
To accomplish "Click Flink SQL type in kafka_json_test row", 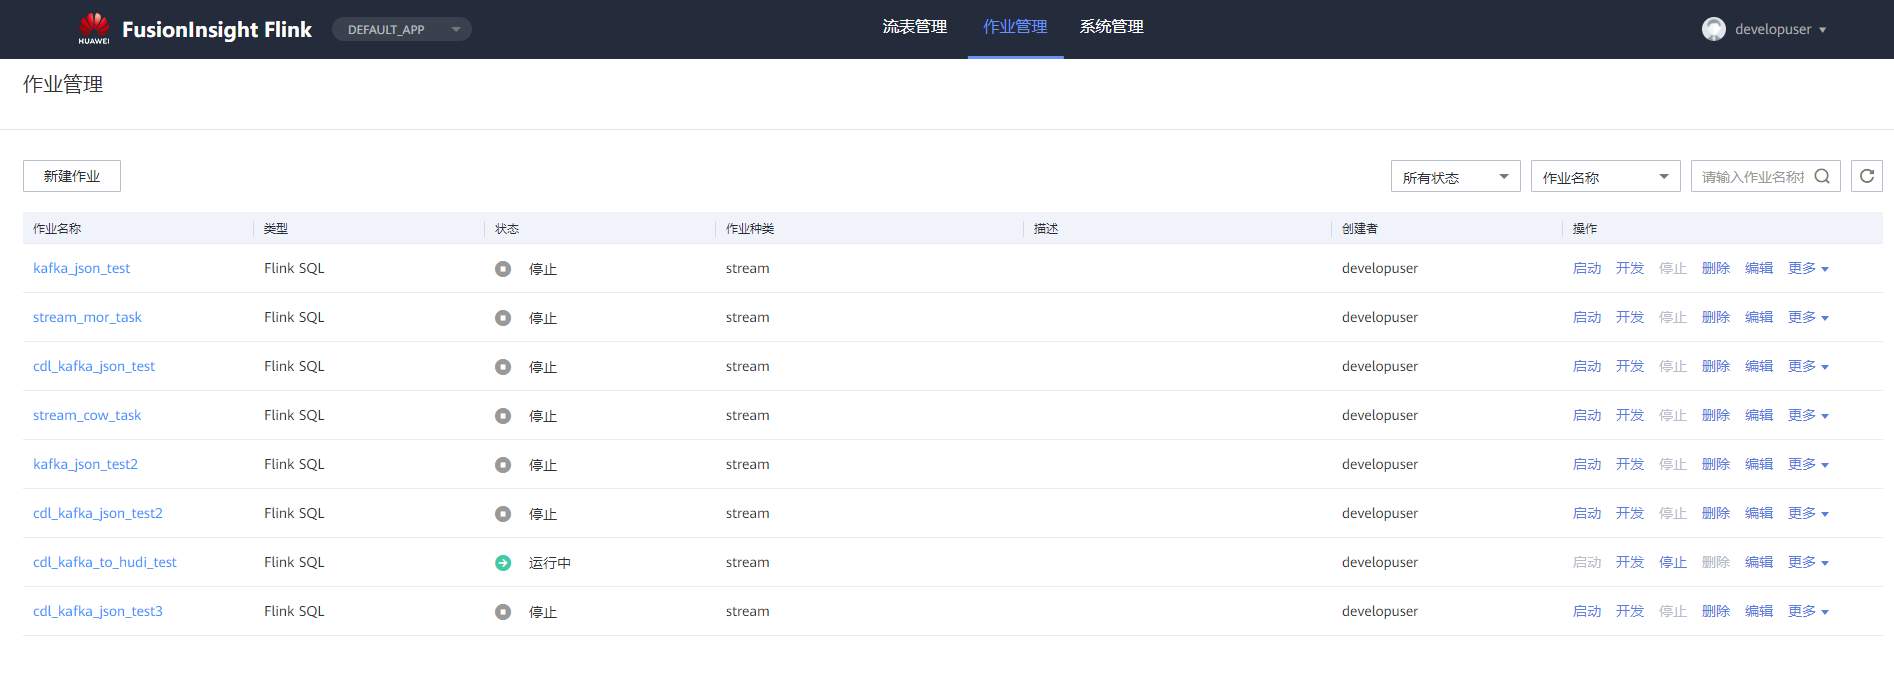I will tap(294, 268).
